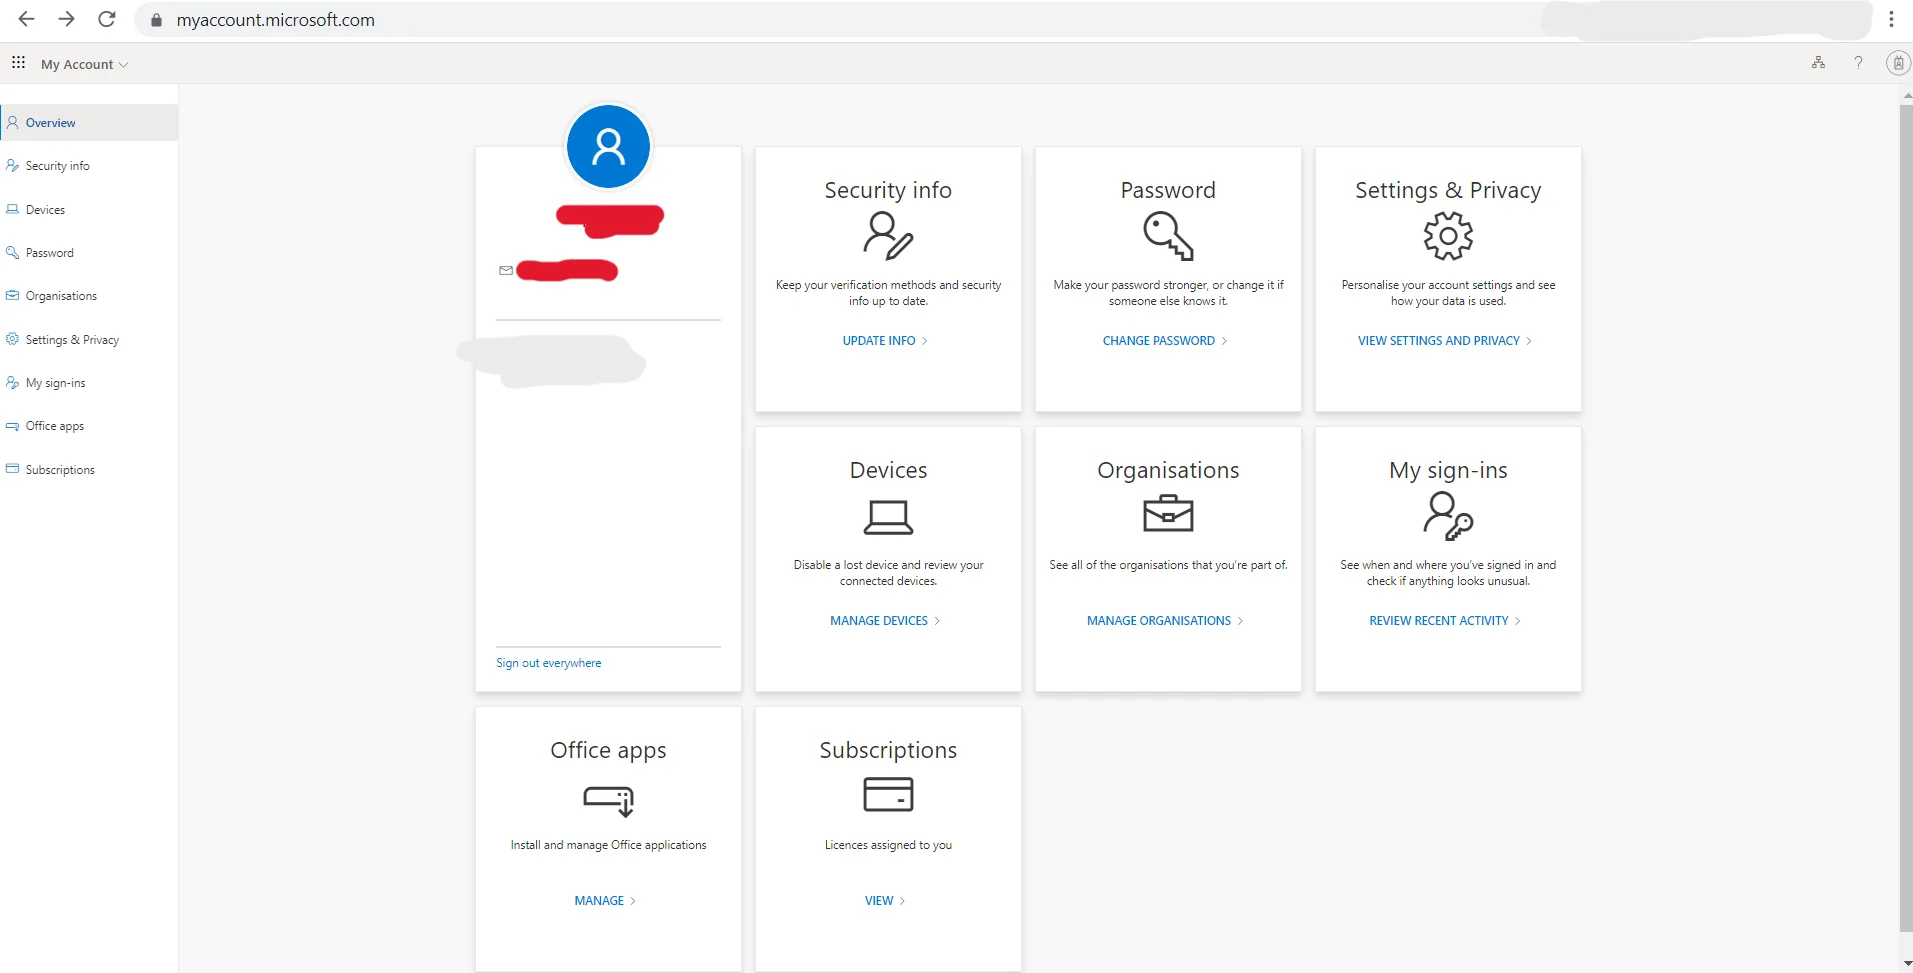Click the email envelope icon on profile card
The image size is (1913, 973).
click(506, 270)
